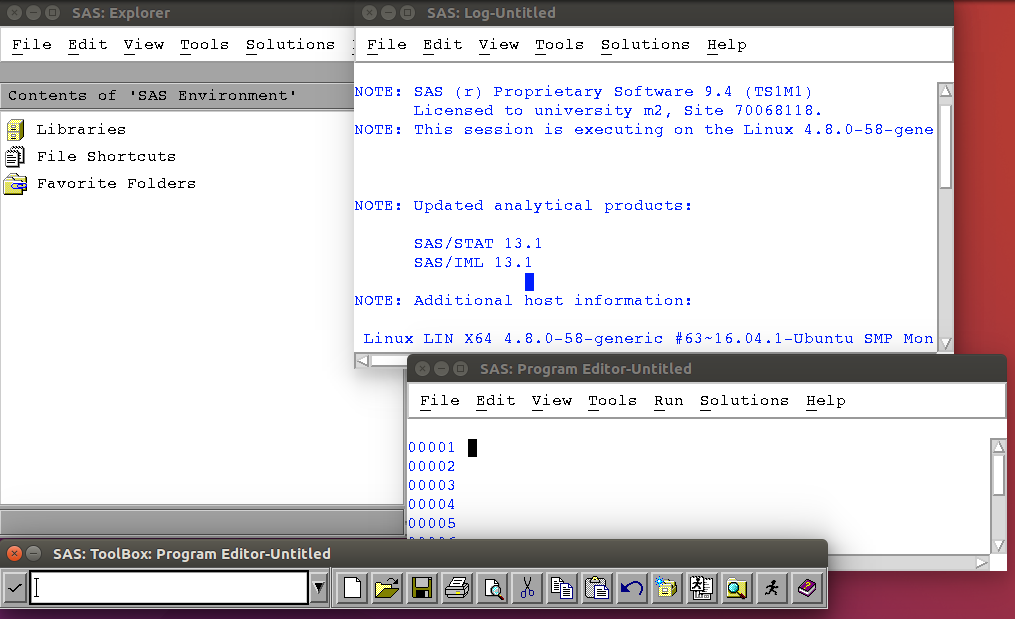
Task: Open the File menu in Log window
Action: pyautogui.click(x=386, y=45)
